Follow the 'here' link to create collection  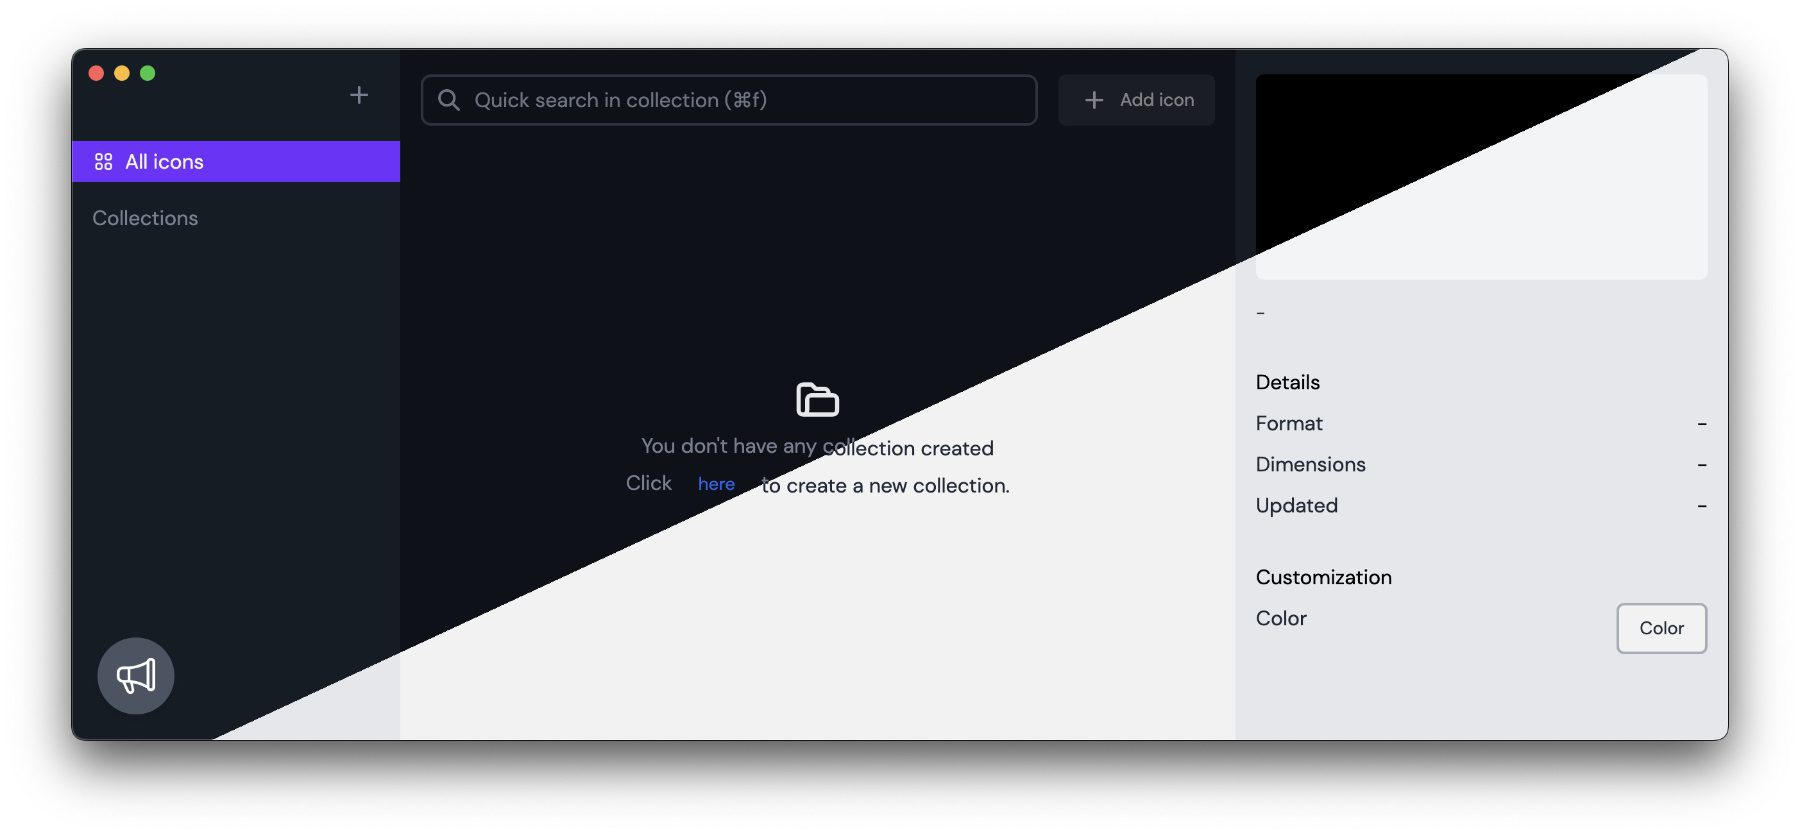tap(716, 484)
